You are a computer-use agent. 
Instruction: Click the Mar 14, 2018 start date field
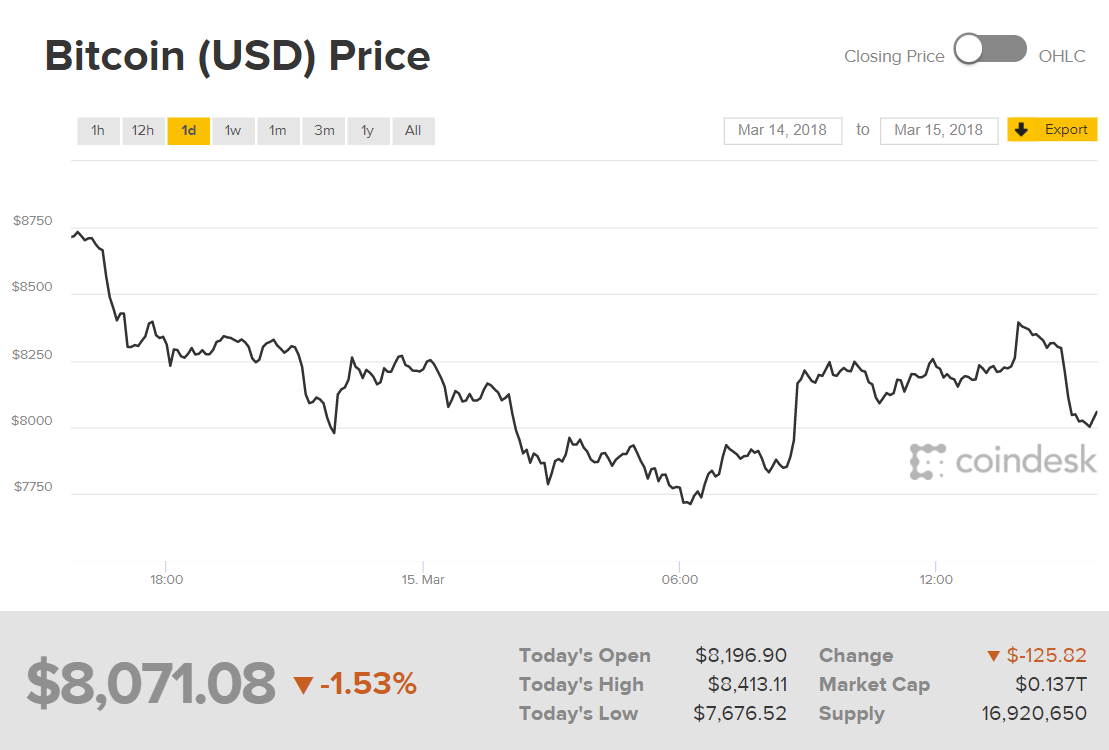point(782,130)
